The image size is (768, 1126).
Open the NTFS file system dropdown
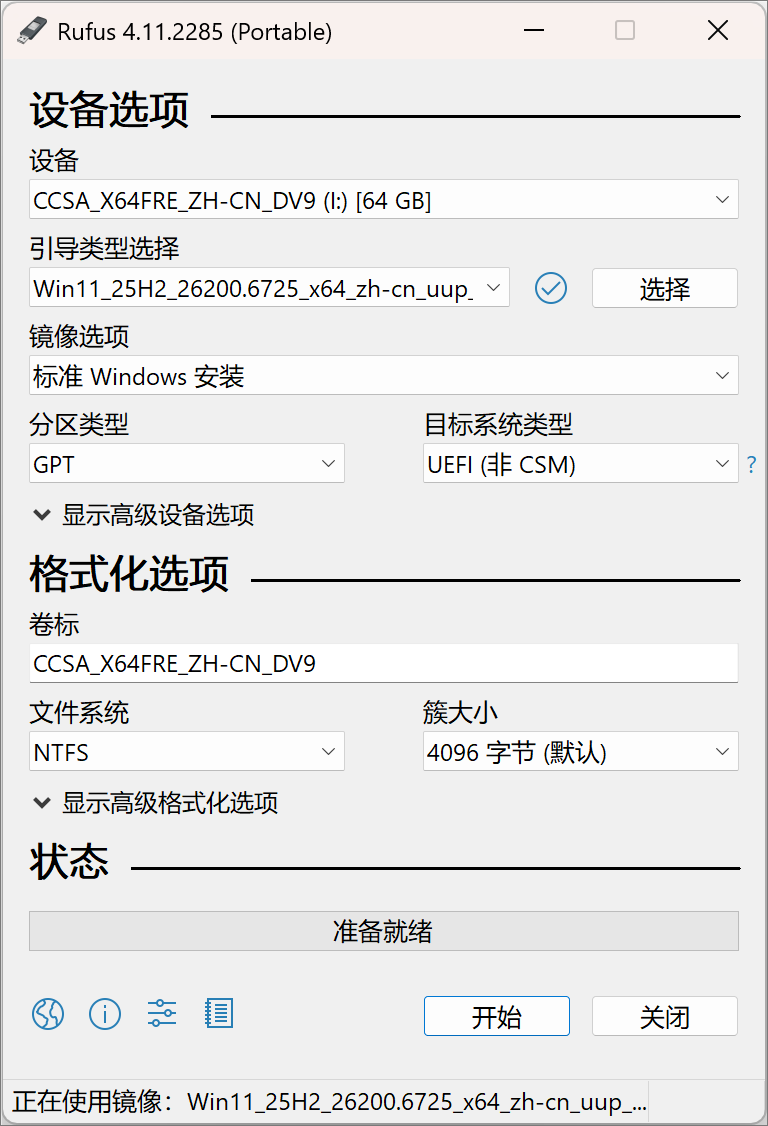187,752
